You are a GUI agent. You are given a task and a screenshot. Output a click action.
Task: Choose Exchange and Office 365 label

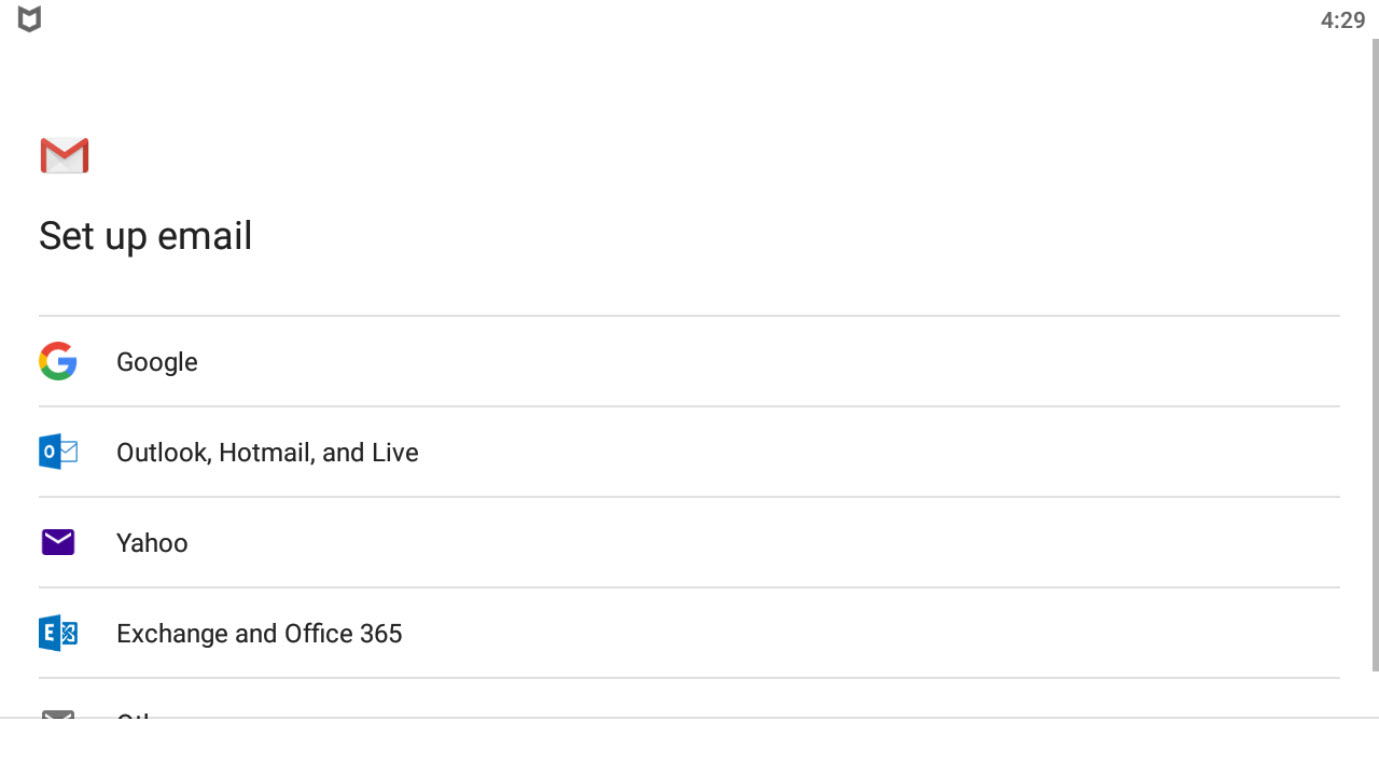[259, 634]
